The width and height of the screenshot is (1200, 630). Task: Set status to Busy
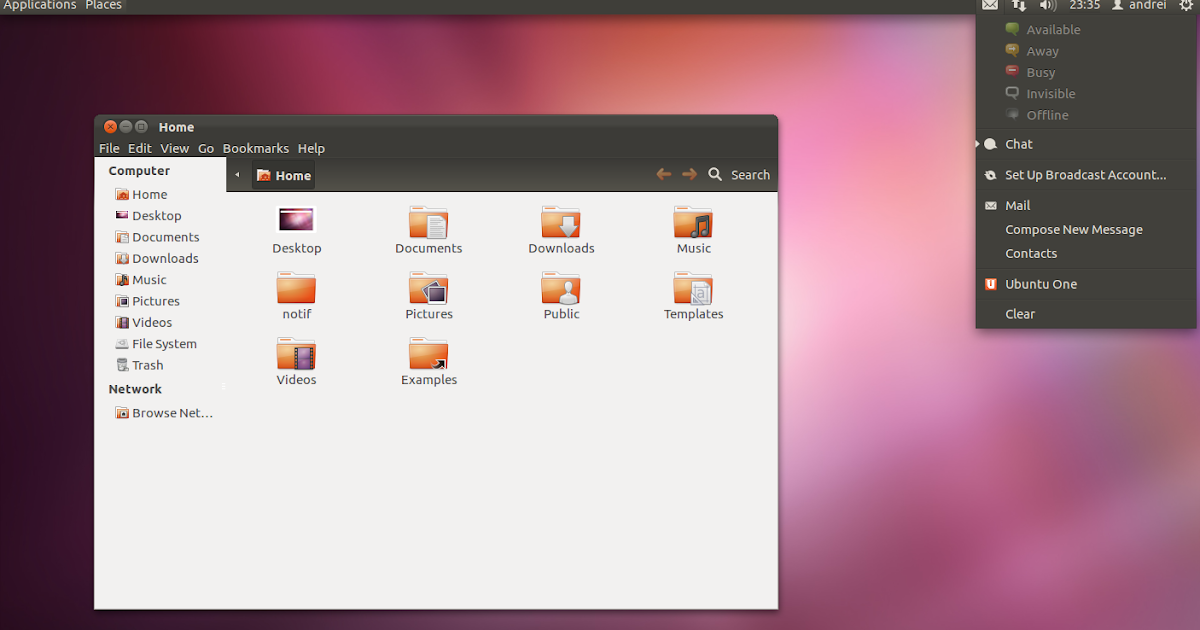click(x=1038, y=72)
